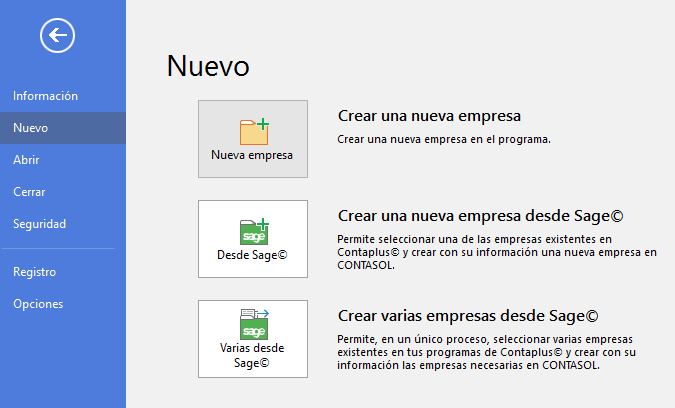
Task: Click the 'Desde Sage©' button label
Action: (252, 255)
